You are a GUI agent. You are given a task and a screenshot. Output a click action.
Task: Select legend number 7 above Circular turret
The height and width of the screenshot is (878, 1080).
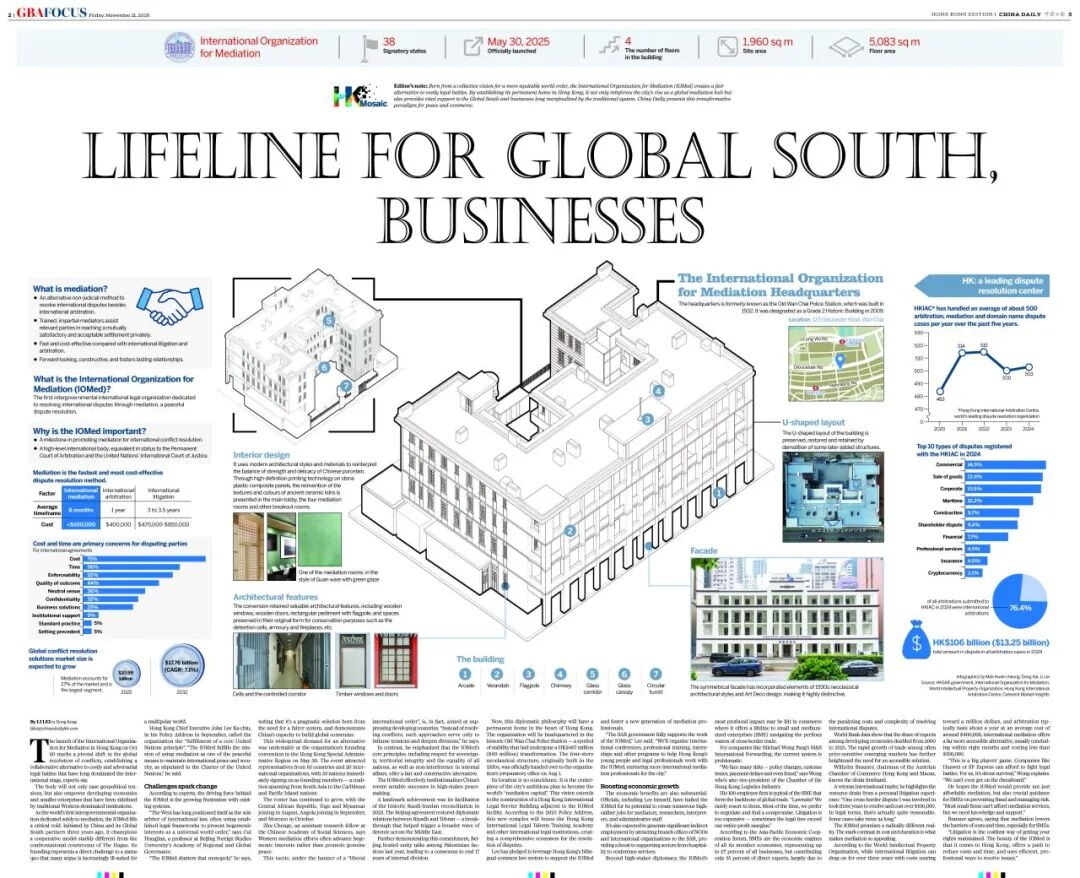click(x=656, y=674)
